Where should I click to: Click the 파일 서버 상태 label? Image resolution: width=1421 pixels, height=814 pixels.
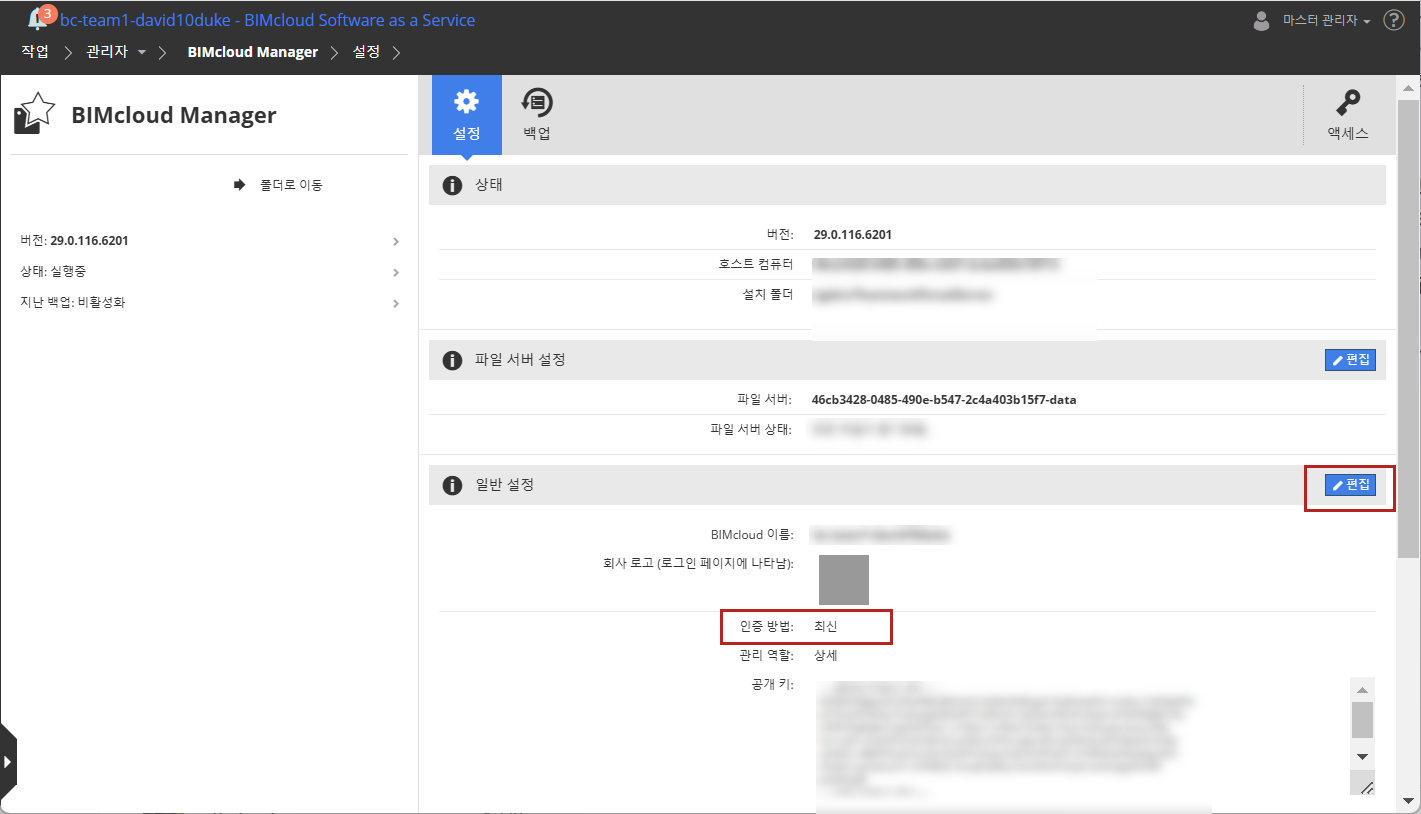coord(751,430)
